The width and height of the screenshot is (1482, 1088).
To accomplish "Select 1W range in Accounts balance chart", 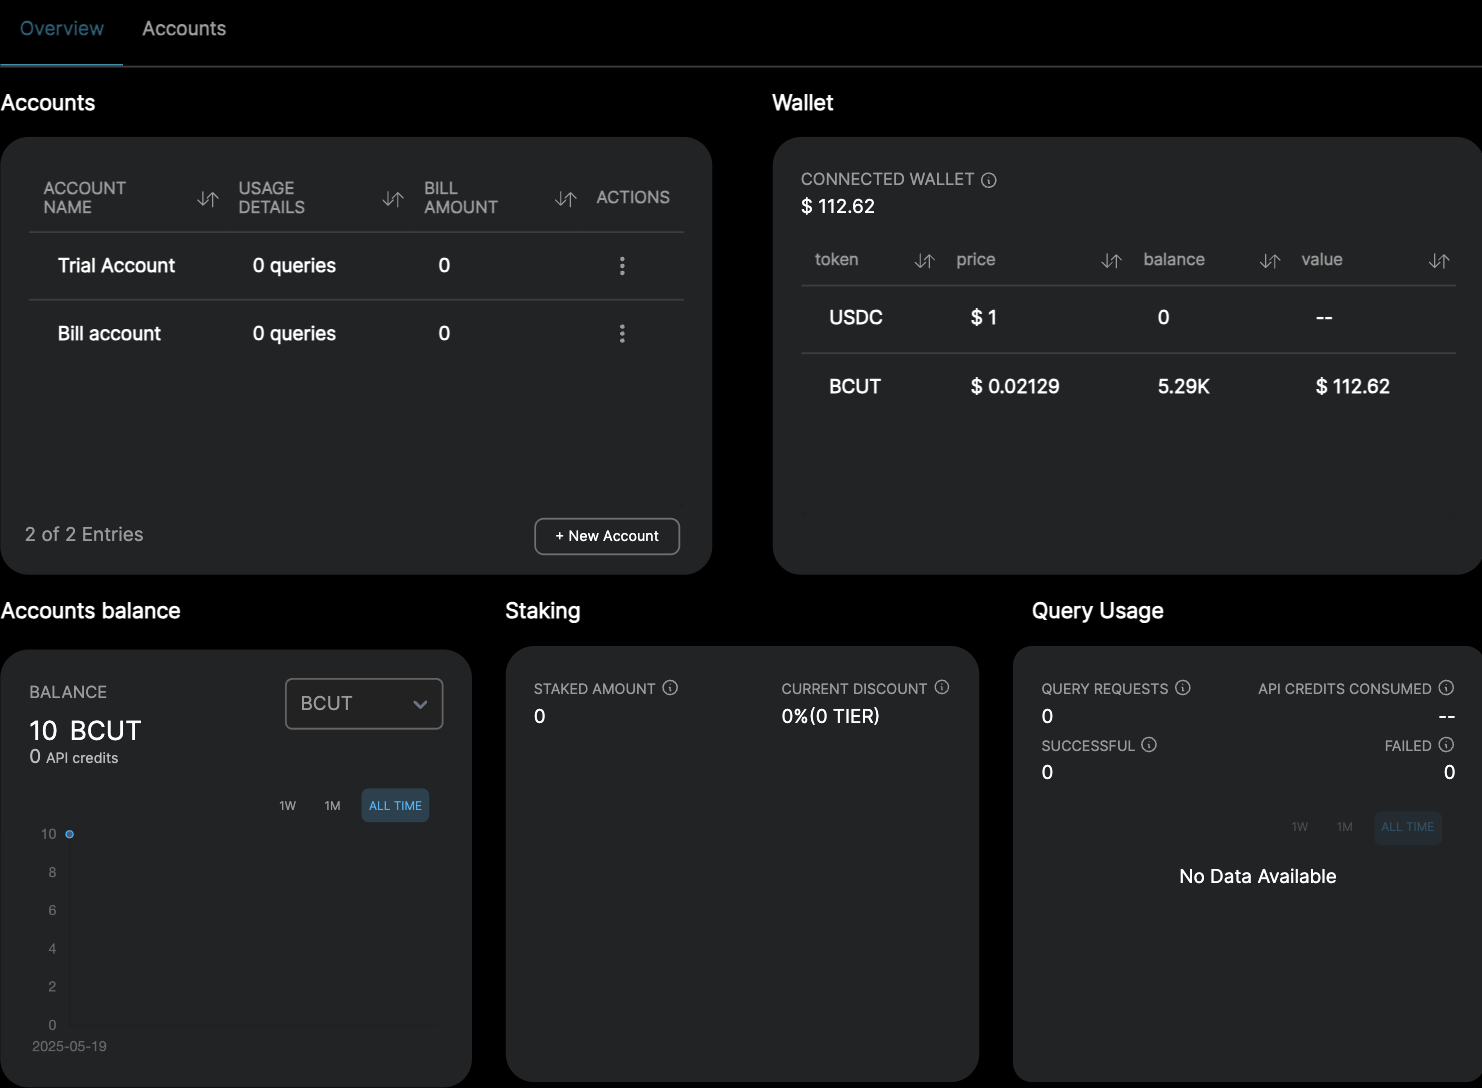I will [288, 806].
